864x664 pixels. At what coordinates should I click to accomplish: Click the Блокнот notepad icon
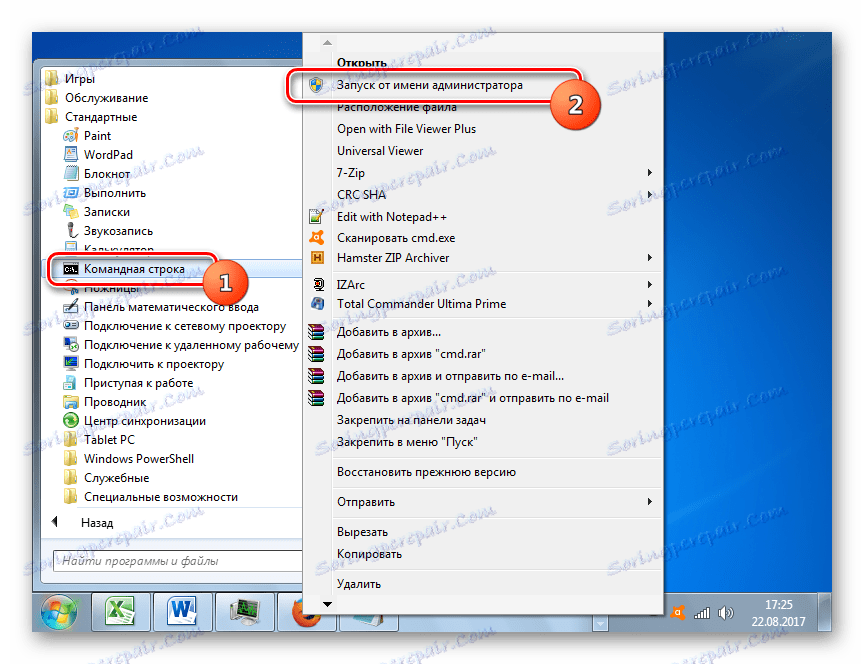(x=71, y=174)
